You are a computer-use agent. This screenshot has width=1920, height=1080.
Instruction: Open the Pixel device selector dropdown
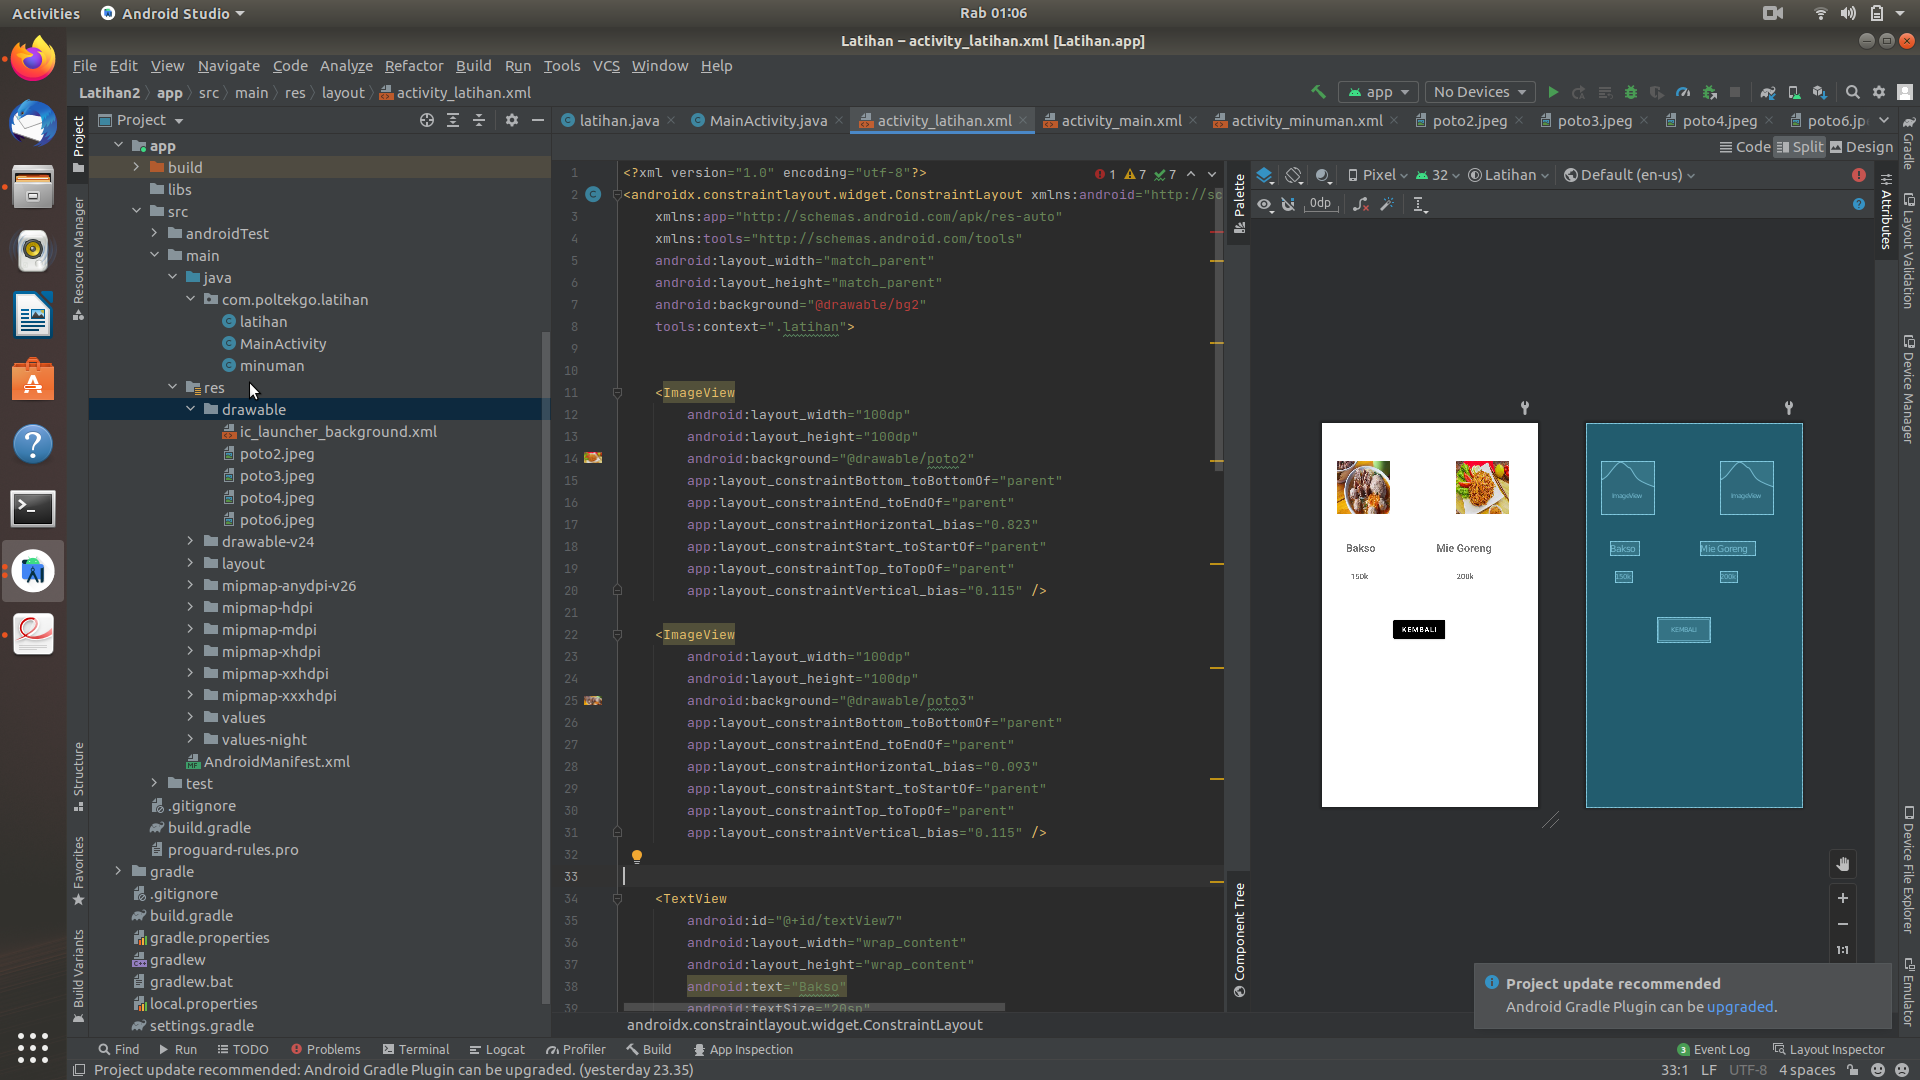(x=1378, y=175)
